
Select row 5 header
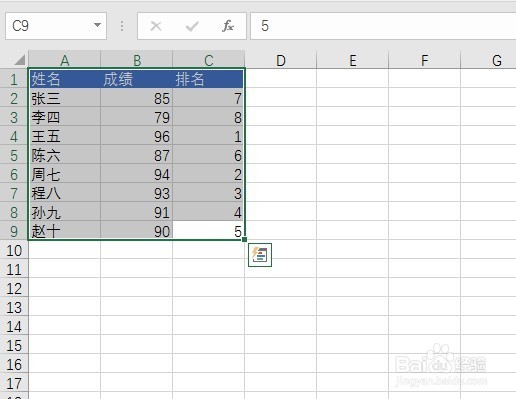tap(14, 155)
